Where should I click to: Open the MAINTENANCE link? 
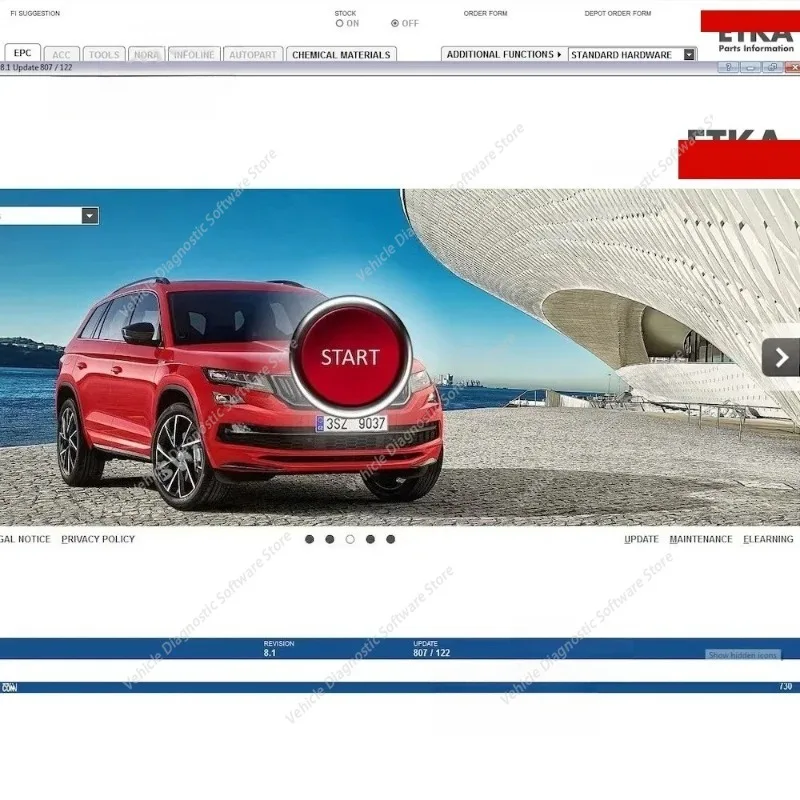[701, 538]
